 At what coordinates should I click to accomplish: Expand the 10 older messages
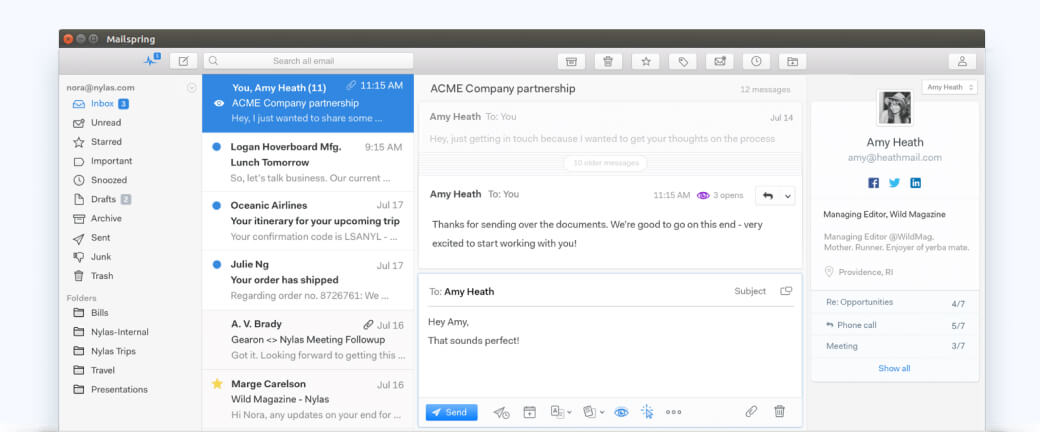pyautogui.click(x=606, y=163)
